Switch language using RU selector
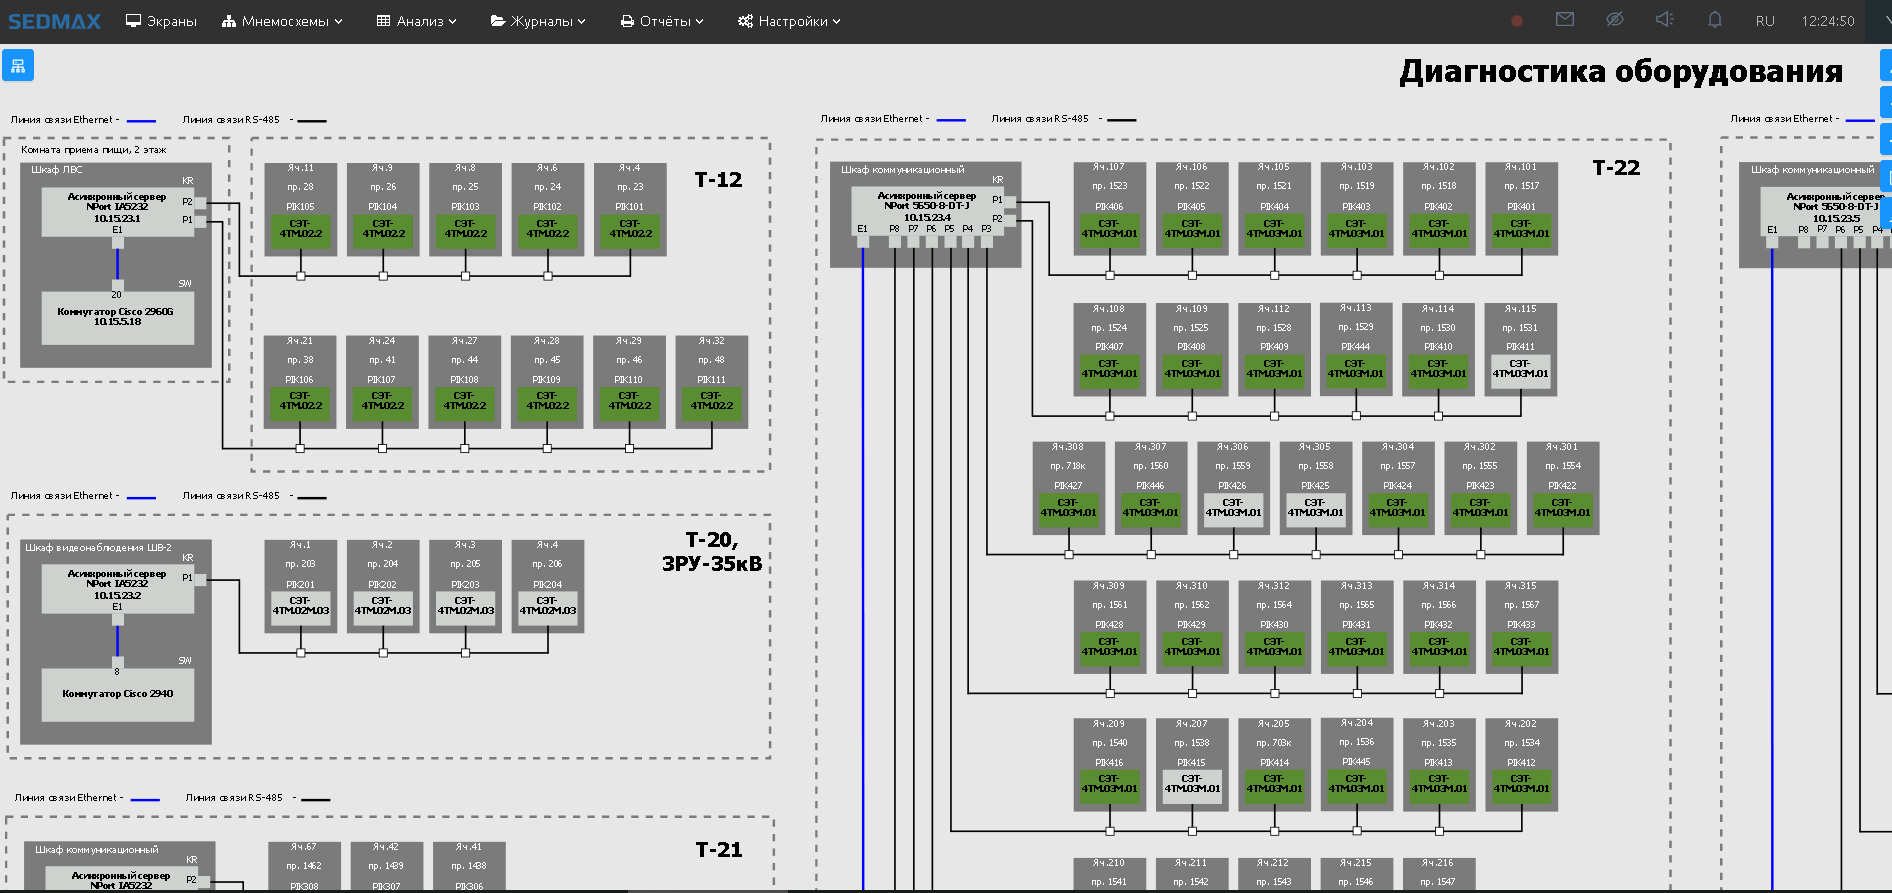 tap(1765, 21)
